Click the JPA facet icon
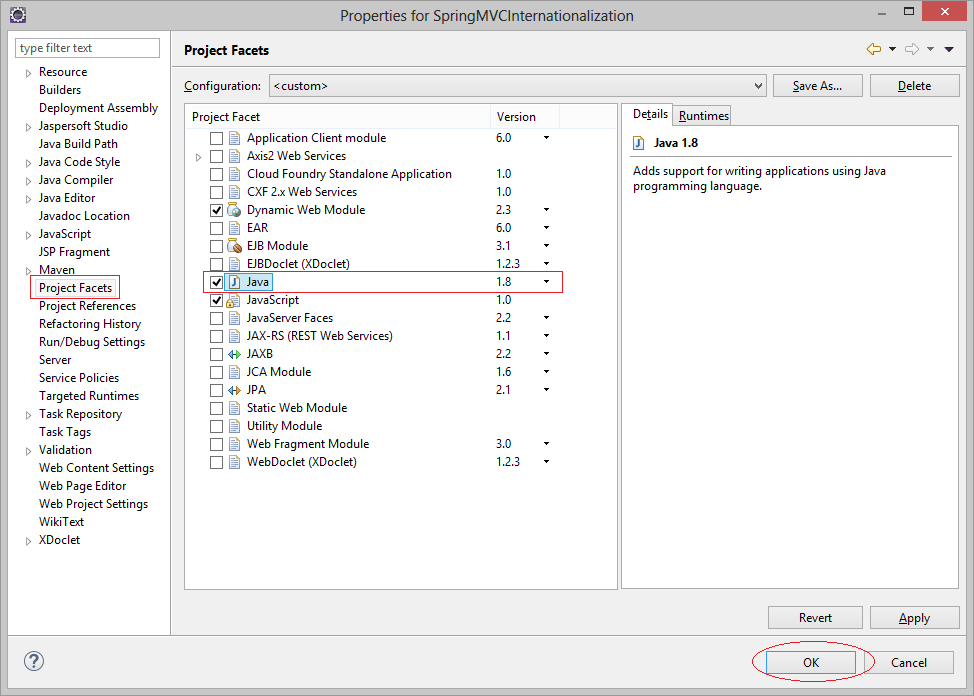 tap(234, 390)
